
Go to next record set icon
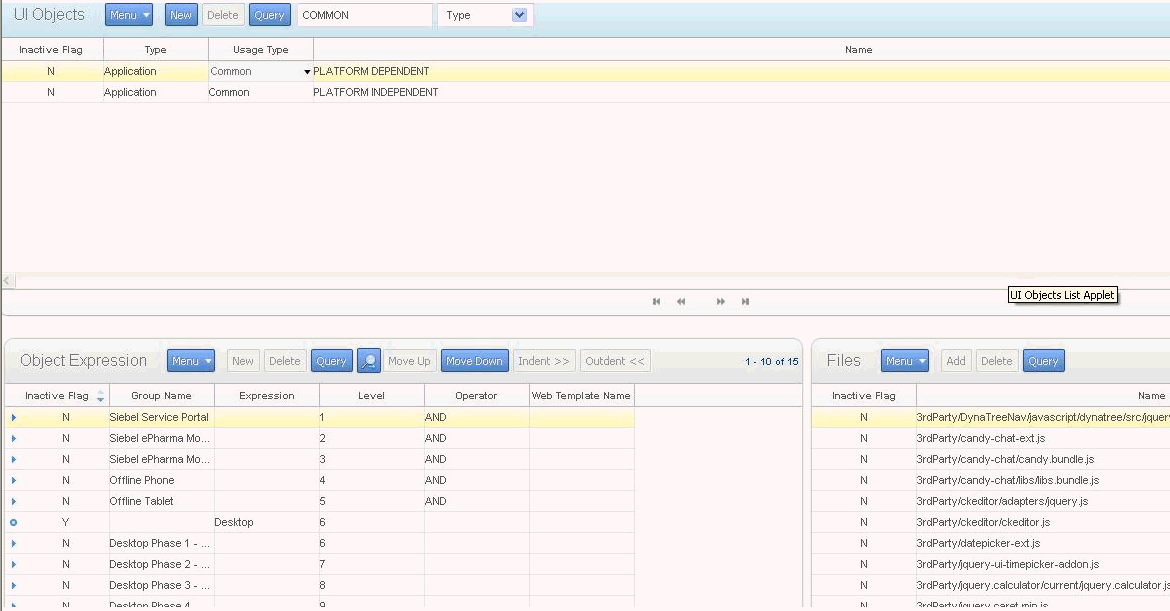[721, 301]
